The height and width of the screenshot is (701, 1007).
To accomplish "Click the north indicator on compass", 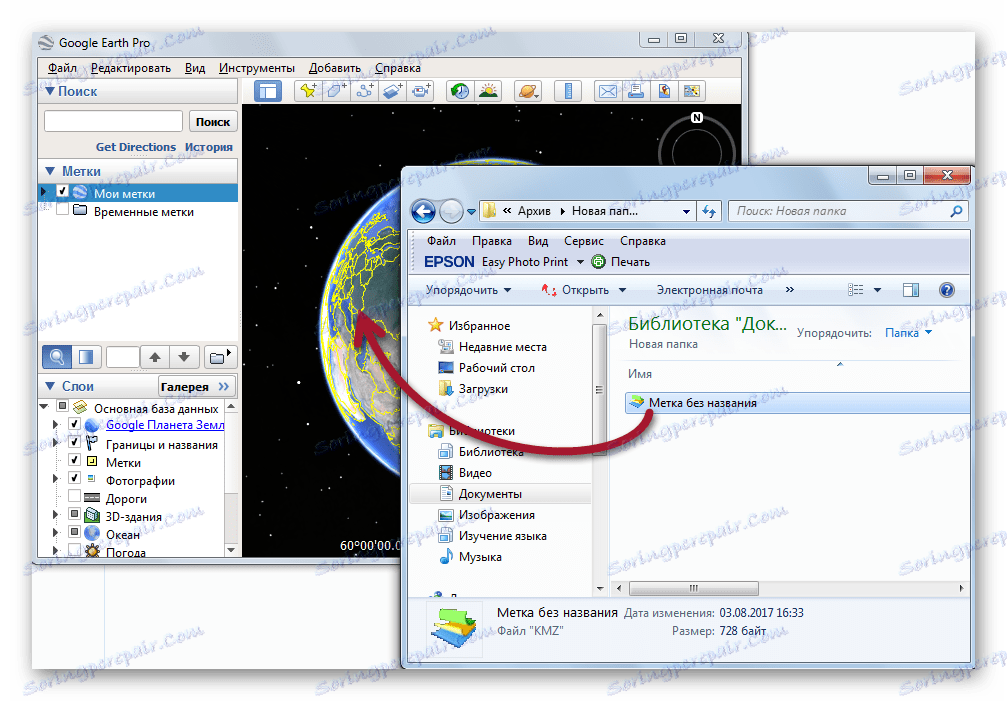I will click(697, 117).
